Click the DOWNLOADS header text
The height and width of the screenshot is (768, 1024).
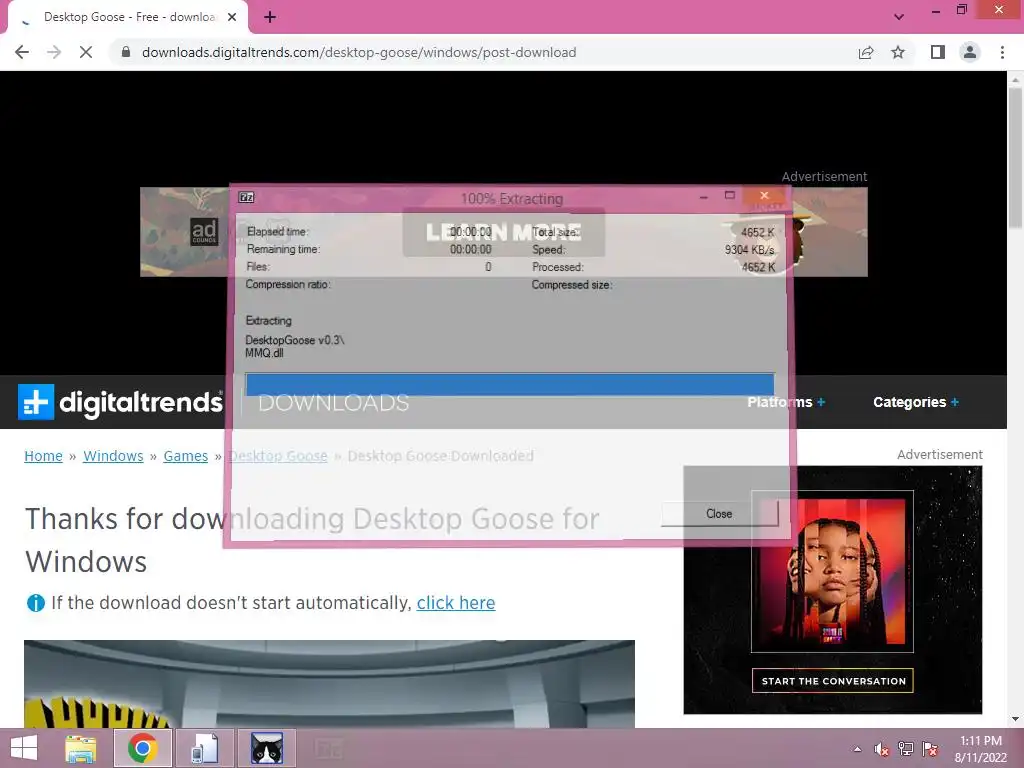(334, 403)
